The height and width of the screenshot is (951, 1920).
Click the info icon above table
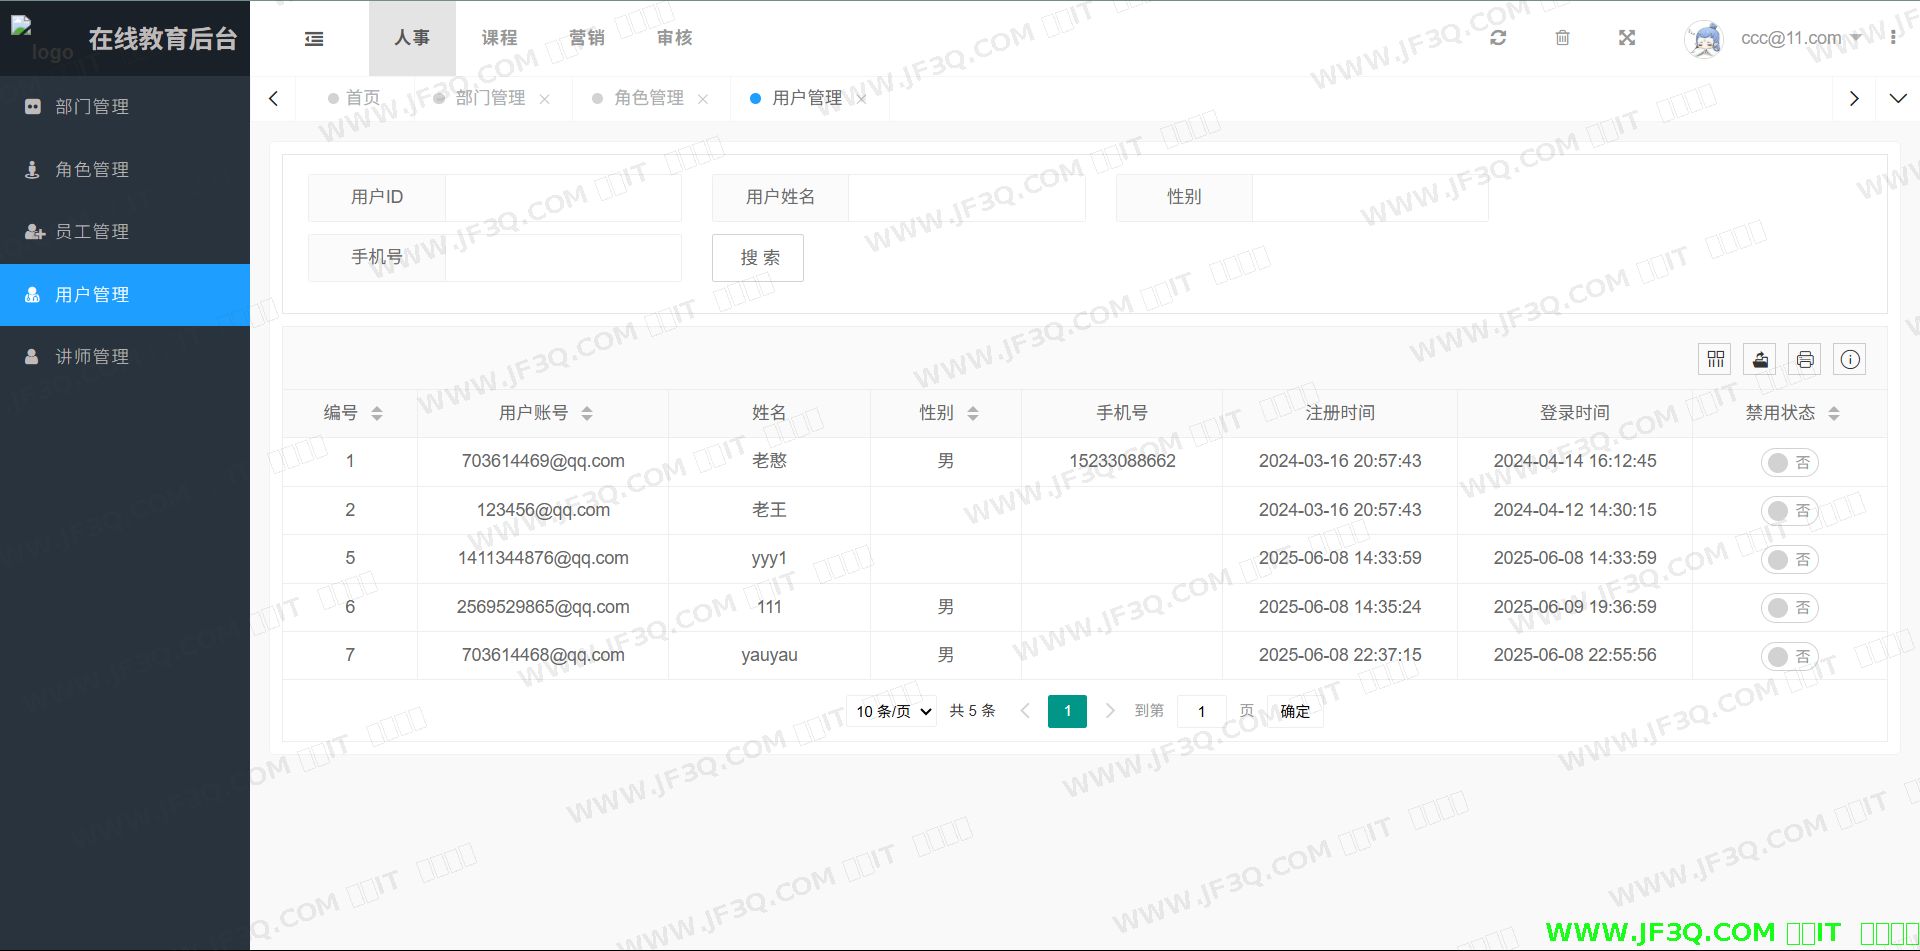1850,359
